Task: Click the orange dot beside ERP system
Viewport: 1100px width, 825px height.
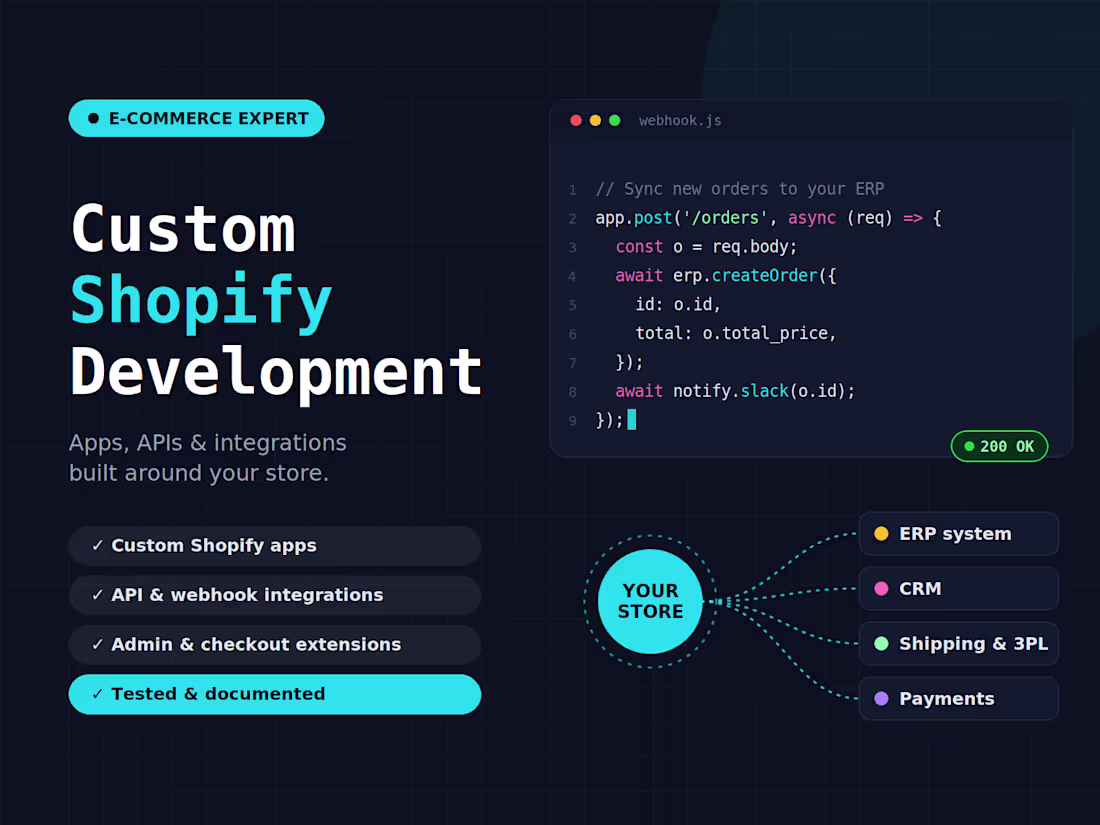Action: click(881, 533)
